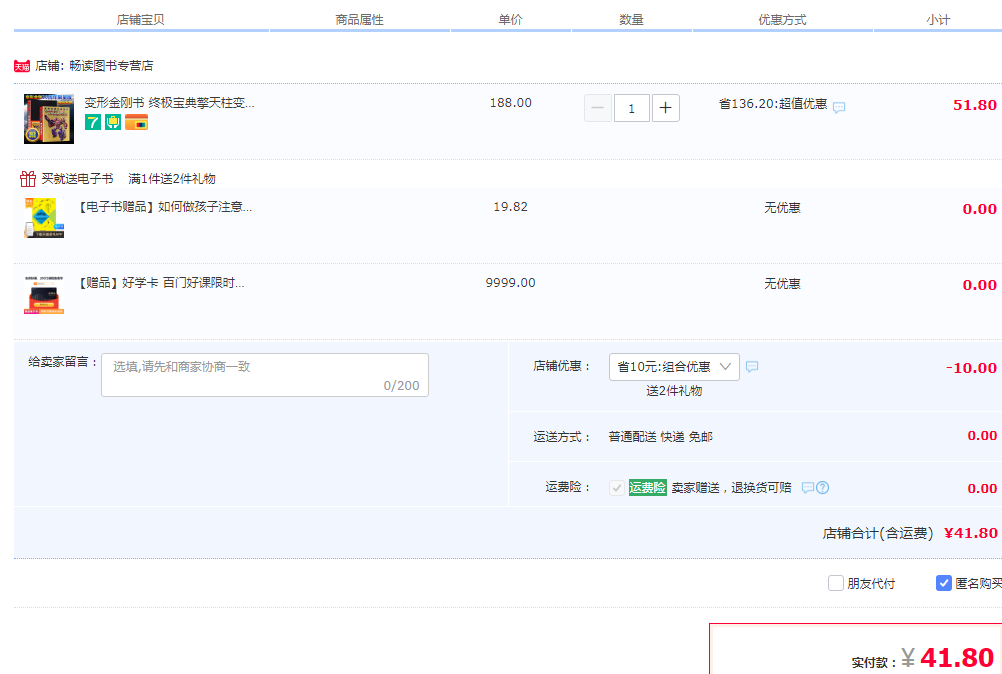The width and height of the screenshot is (1002, 674).
Task: Click the red gift box icon
Action: (27, 179)
